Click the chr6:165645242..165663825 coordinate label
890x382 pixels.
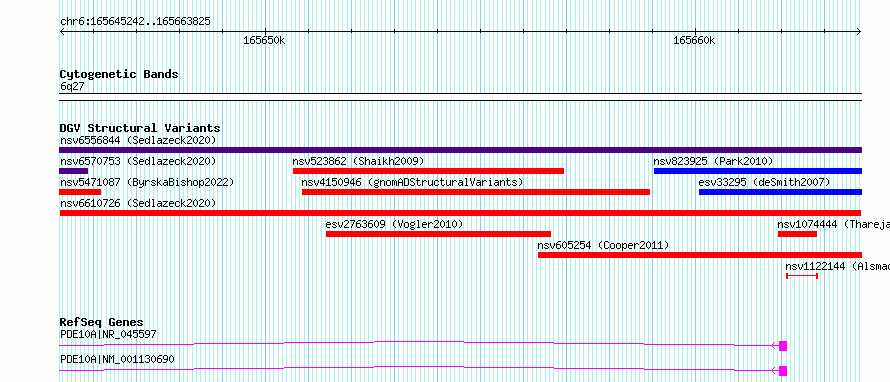pyautogui.click(x=135, y=22)
